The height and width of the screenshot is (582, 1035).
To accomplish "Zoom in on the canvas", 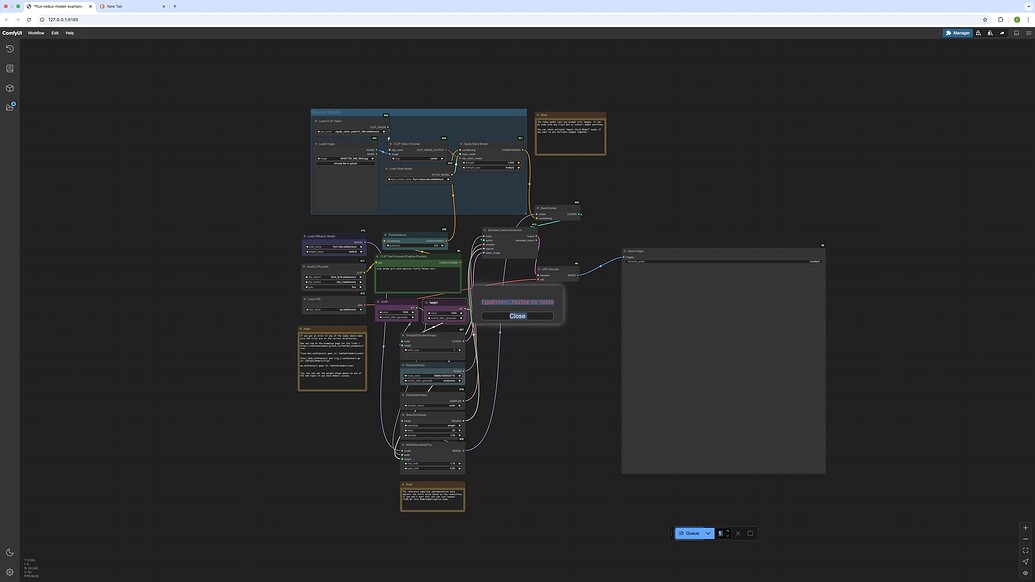I will pyautogui.click(x=1025, y=528).
